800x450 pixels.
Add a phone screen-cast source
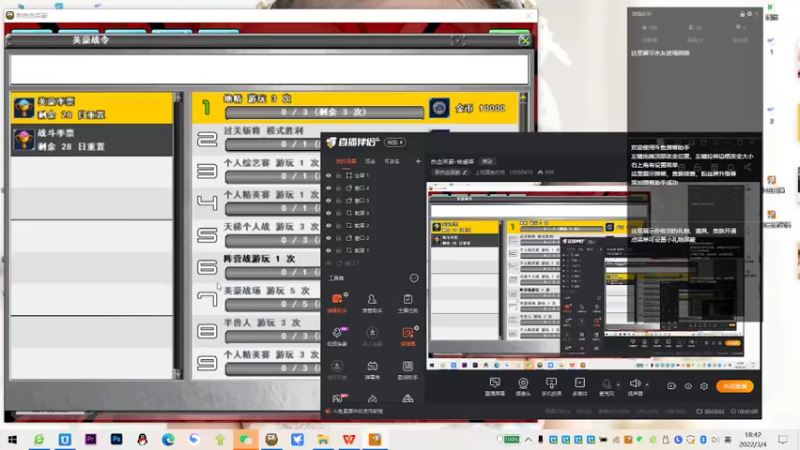click(x=551, y=387)
